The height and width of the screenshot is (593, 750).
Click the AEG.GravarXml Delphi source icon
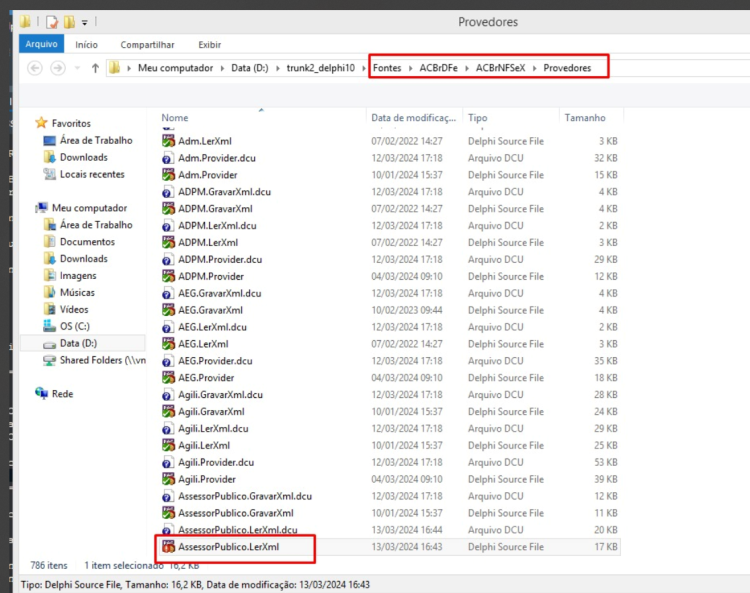[x=168, y=310]
